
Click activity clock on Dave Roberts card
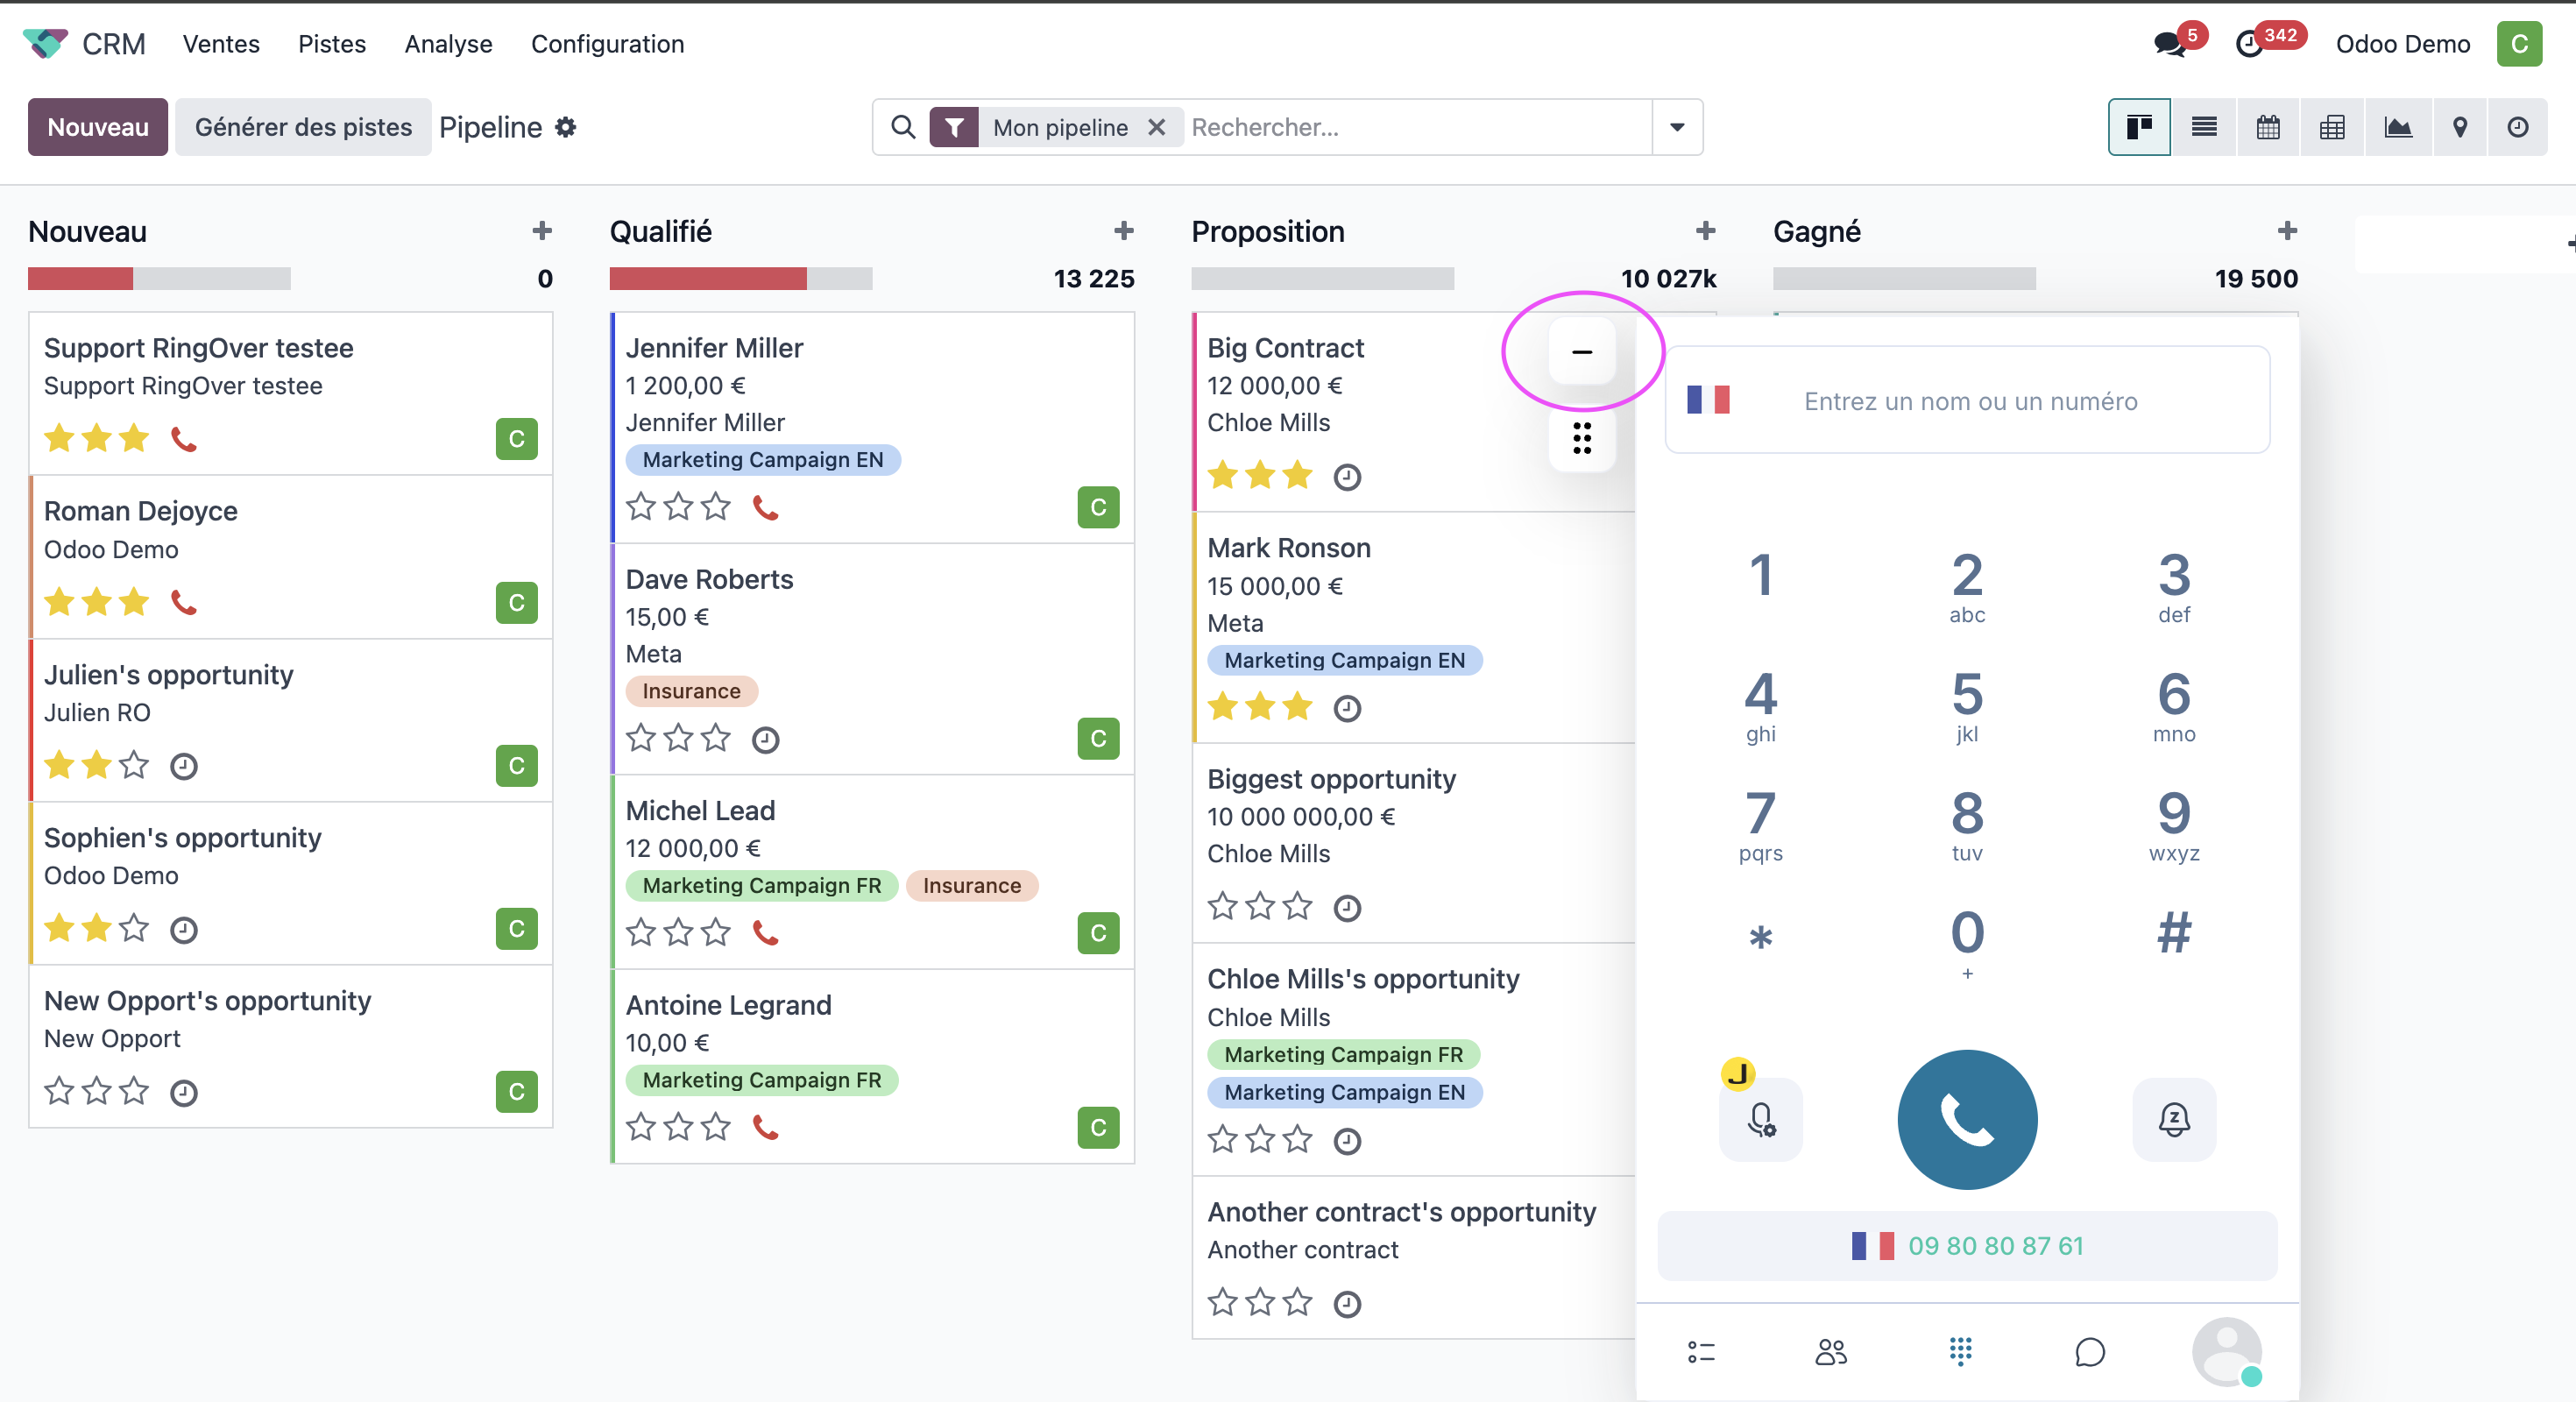[x=766, y=739]
